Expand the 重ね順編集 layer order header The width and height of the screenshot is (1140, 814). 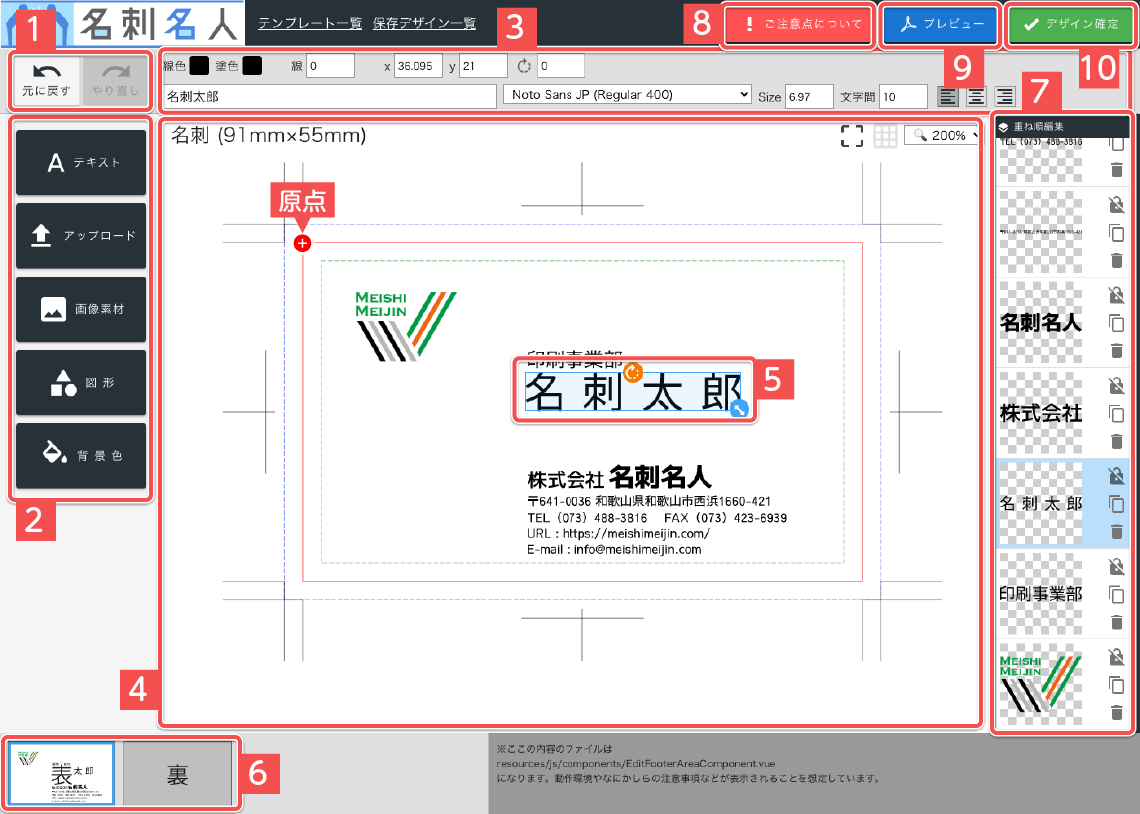click(1062, 126)
